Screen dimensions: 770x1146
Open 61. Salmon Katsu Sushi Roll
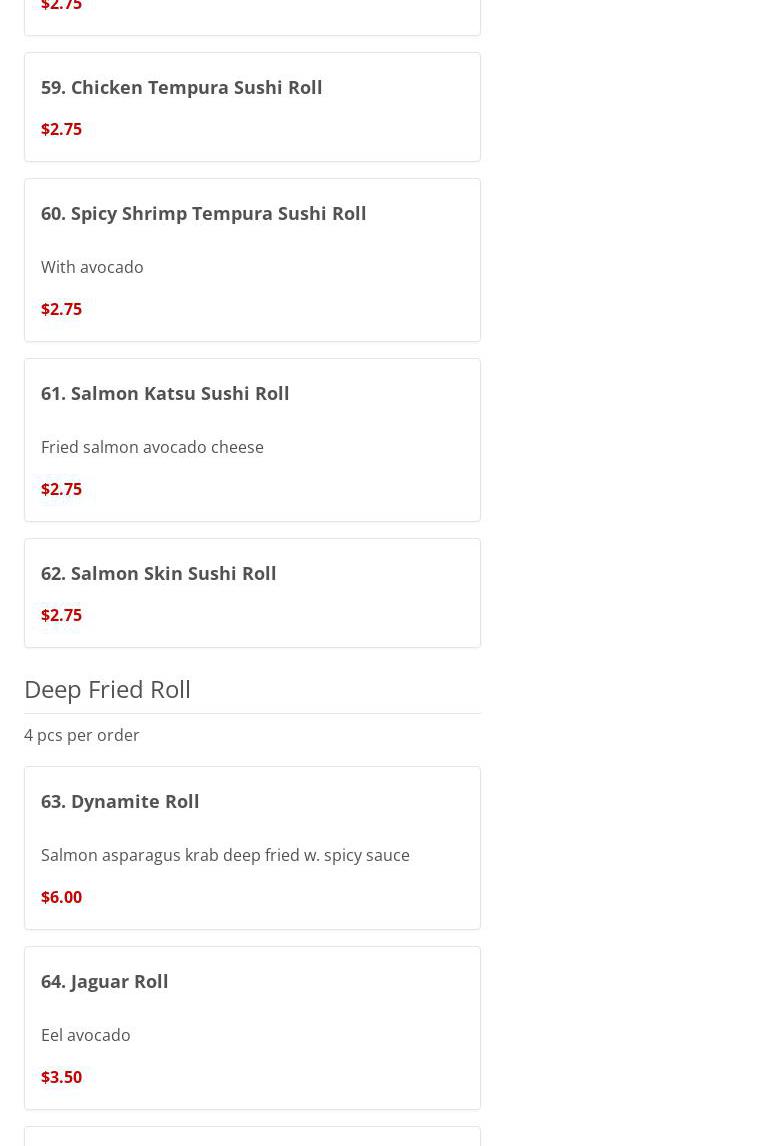[165, 393]
